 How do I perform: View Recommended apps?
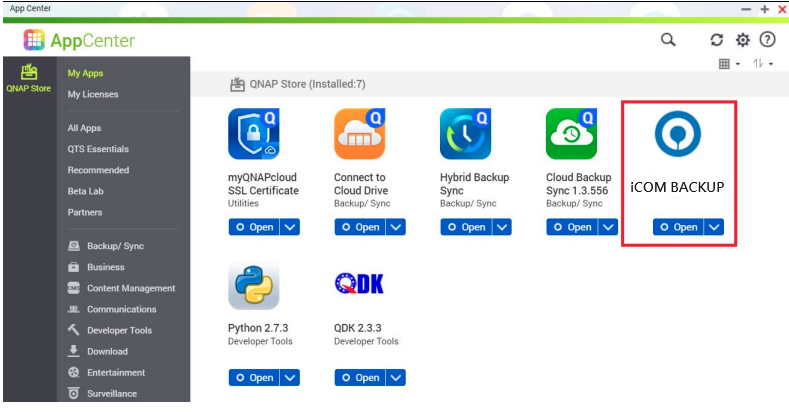click(98, 170)
